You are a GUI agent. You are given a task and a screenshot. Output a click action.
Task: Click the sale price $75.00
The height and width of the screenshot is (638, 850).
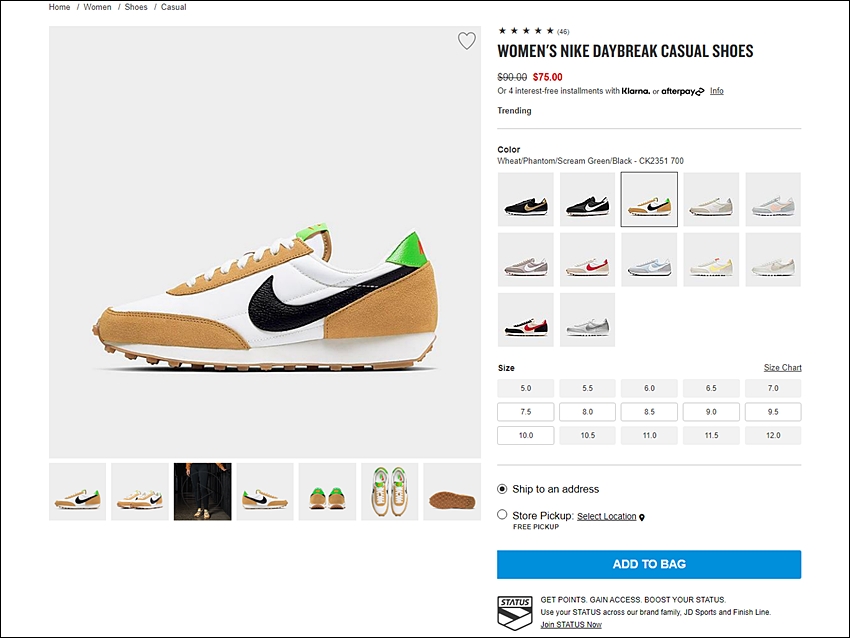pos(548,77)
